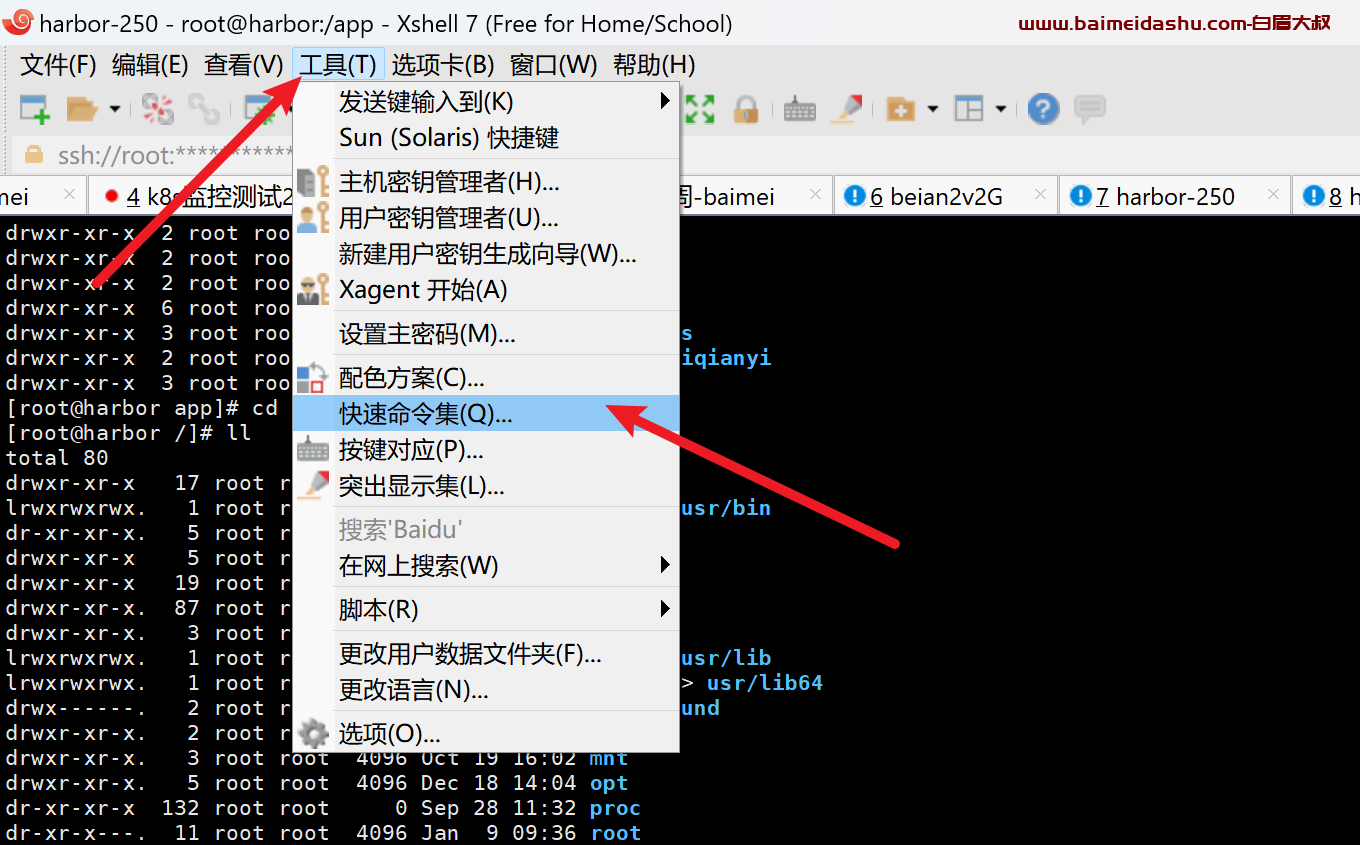Click the New Session toolbar icon
This screenshot has width=1360, height=845.
[35, 108]
